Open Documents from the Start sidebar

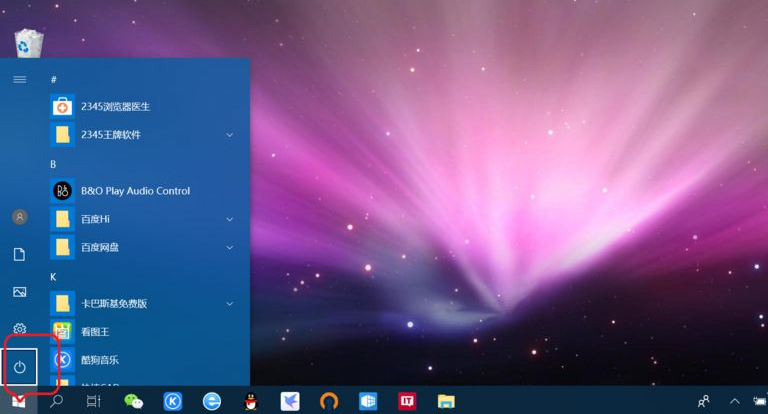coord(19,255)
